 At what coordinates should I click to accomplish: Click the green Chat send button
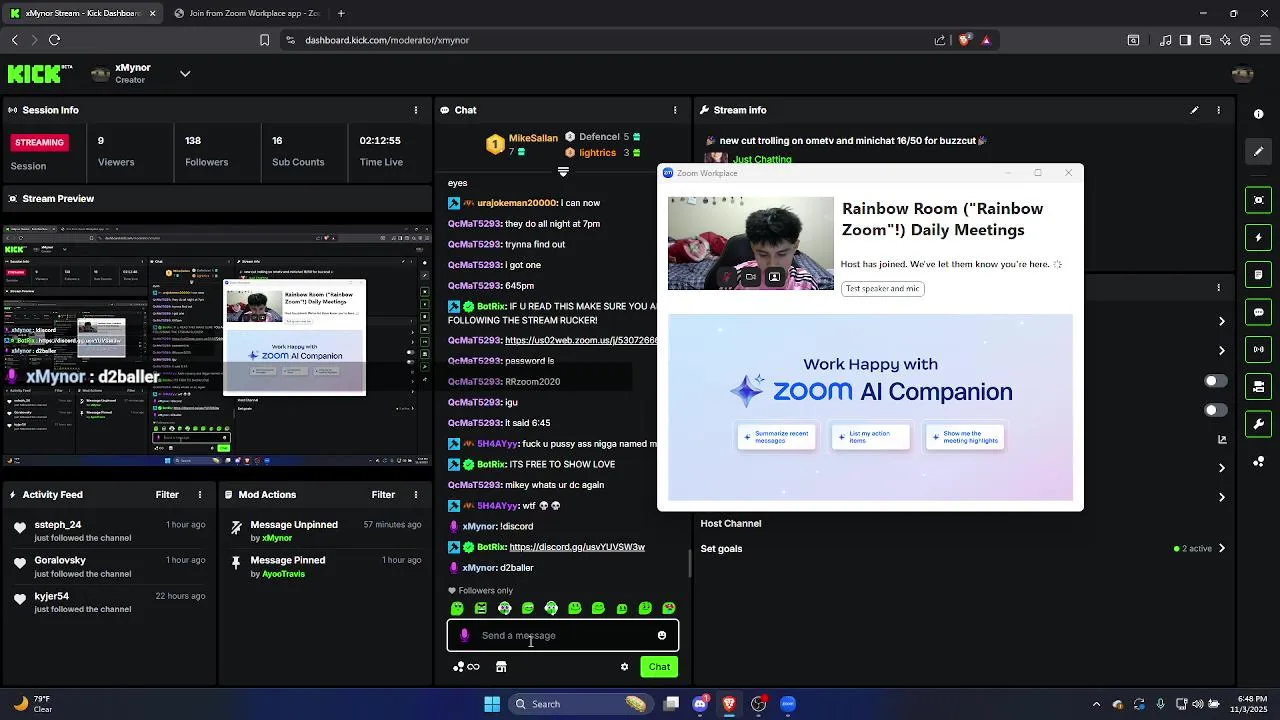point(659,667)
